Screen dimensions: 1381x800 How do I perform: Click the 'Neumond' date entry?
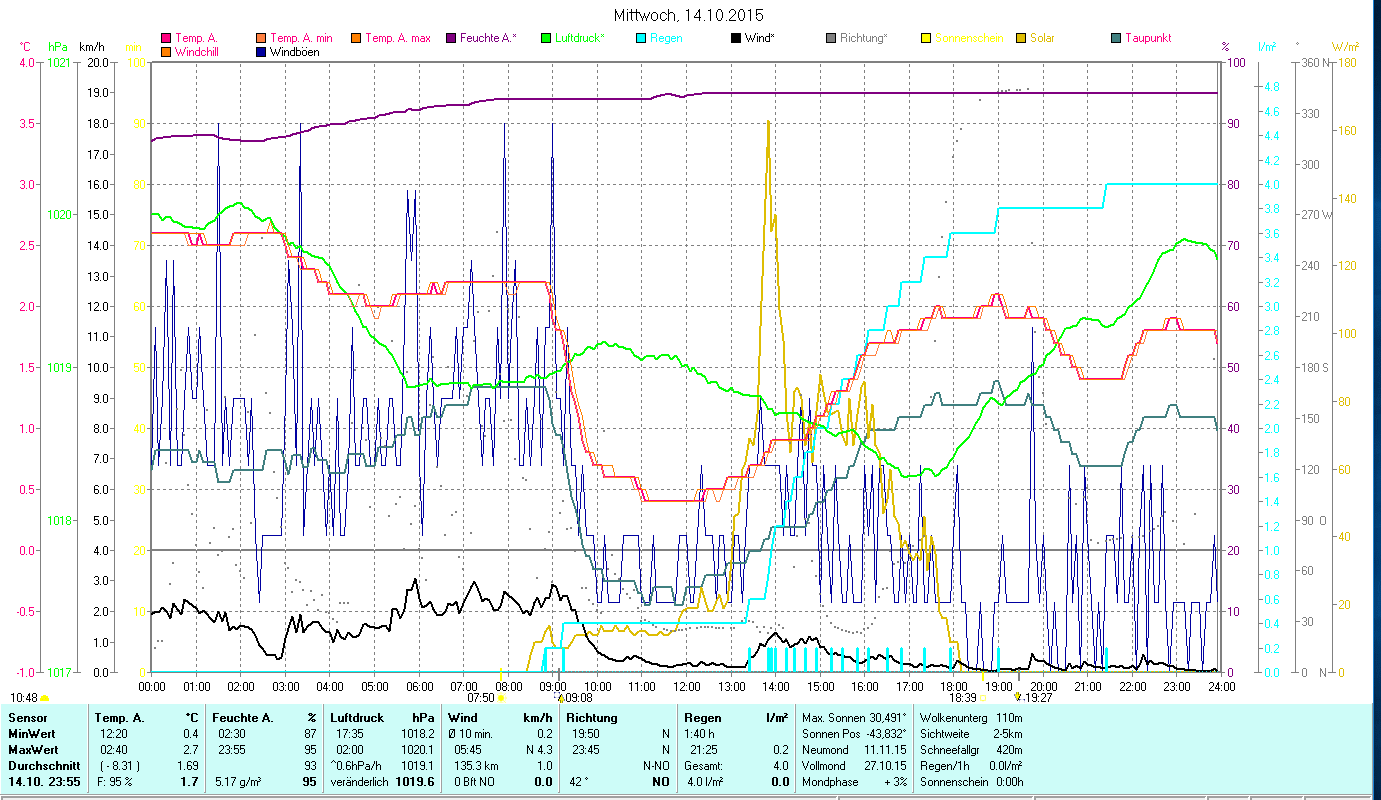(x=854, y=749)
